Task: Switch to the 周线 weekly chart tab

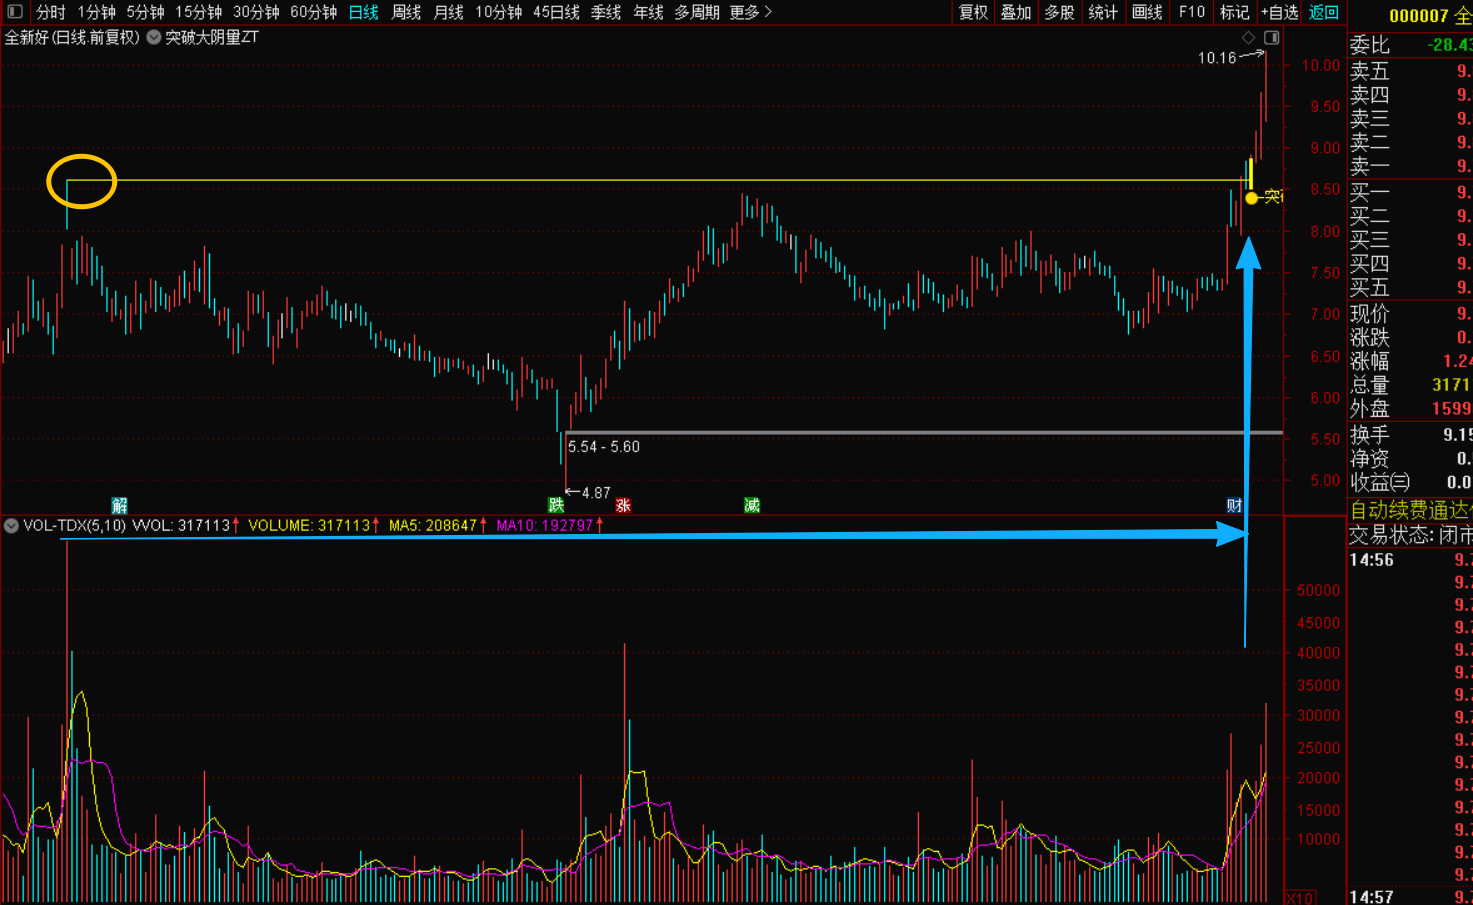Action: (406, 12)
